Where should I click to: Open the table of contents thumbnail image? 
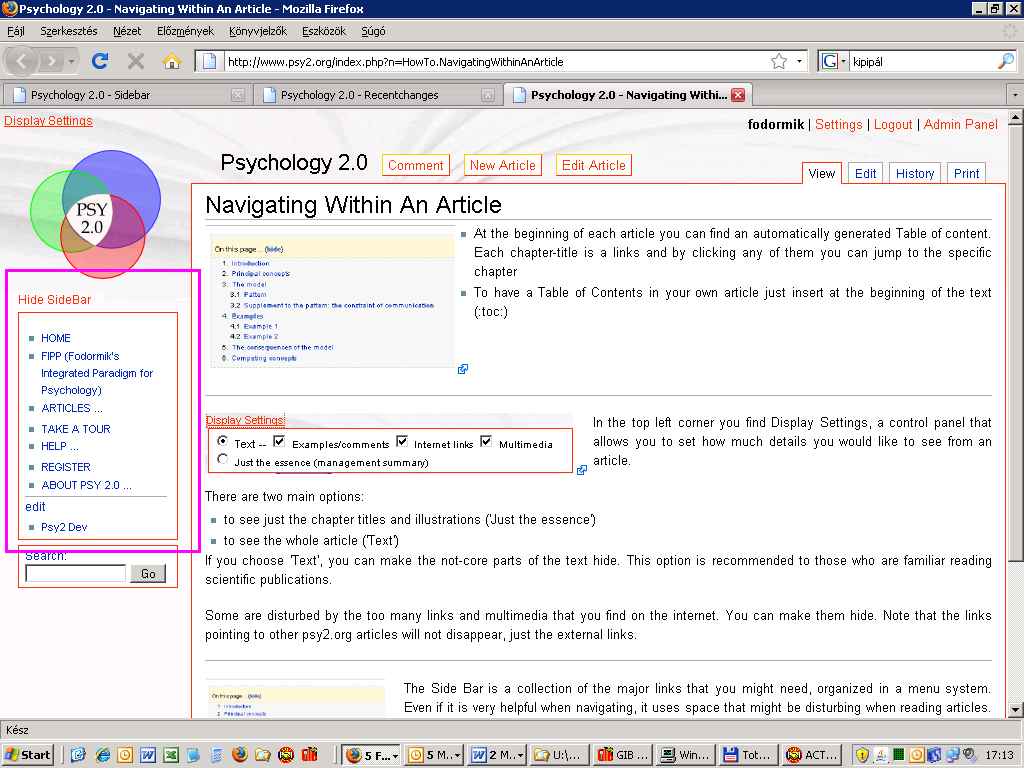click(332, 298)
